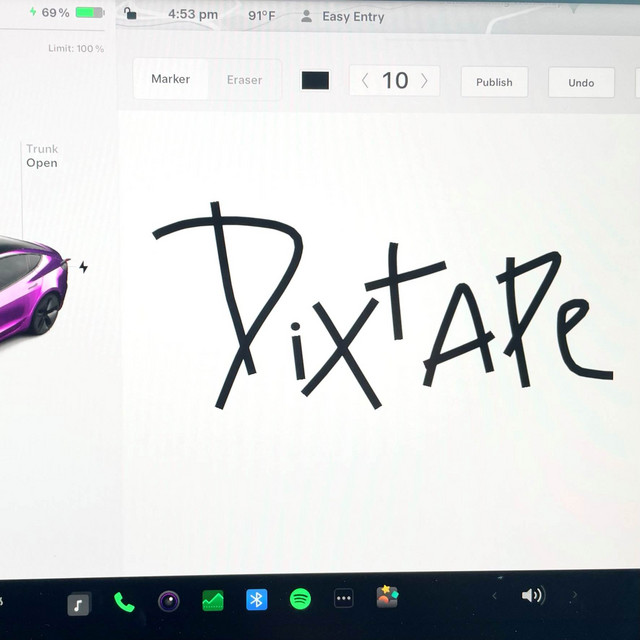The width and height of the screenshot is (640, 640).
Task: Launch the camera app icon
Action: pyautogui.click(x=169, y=602)
